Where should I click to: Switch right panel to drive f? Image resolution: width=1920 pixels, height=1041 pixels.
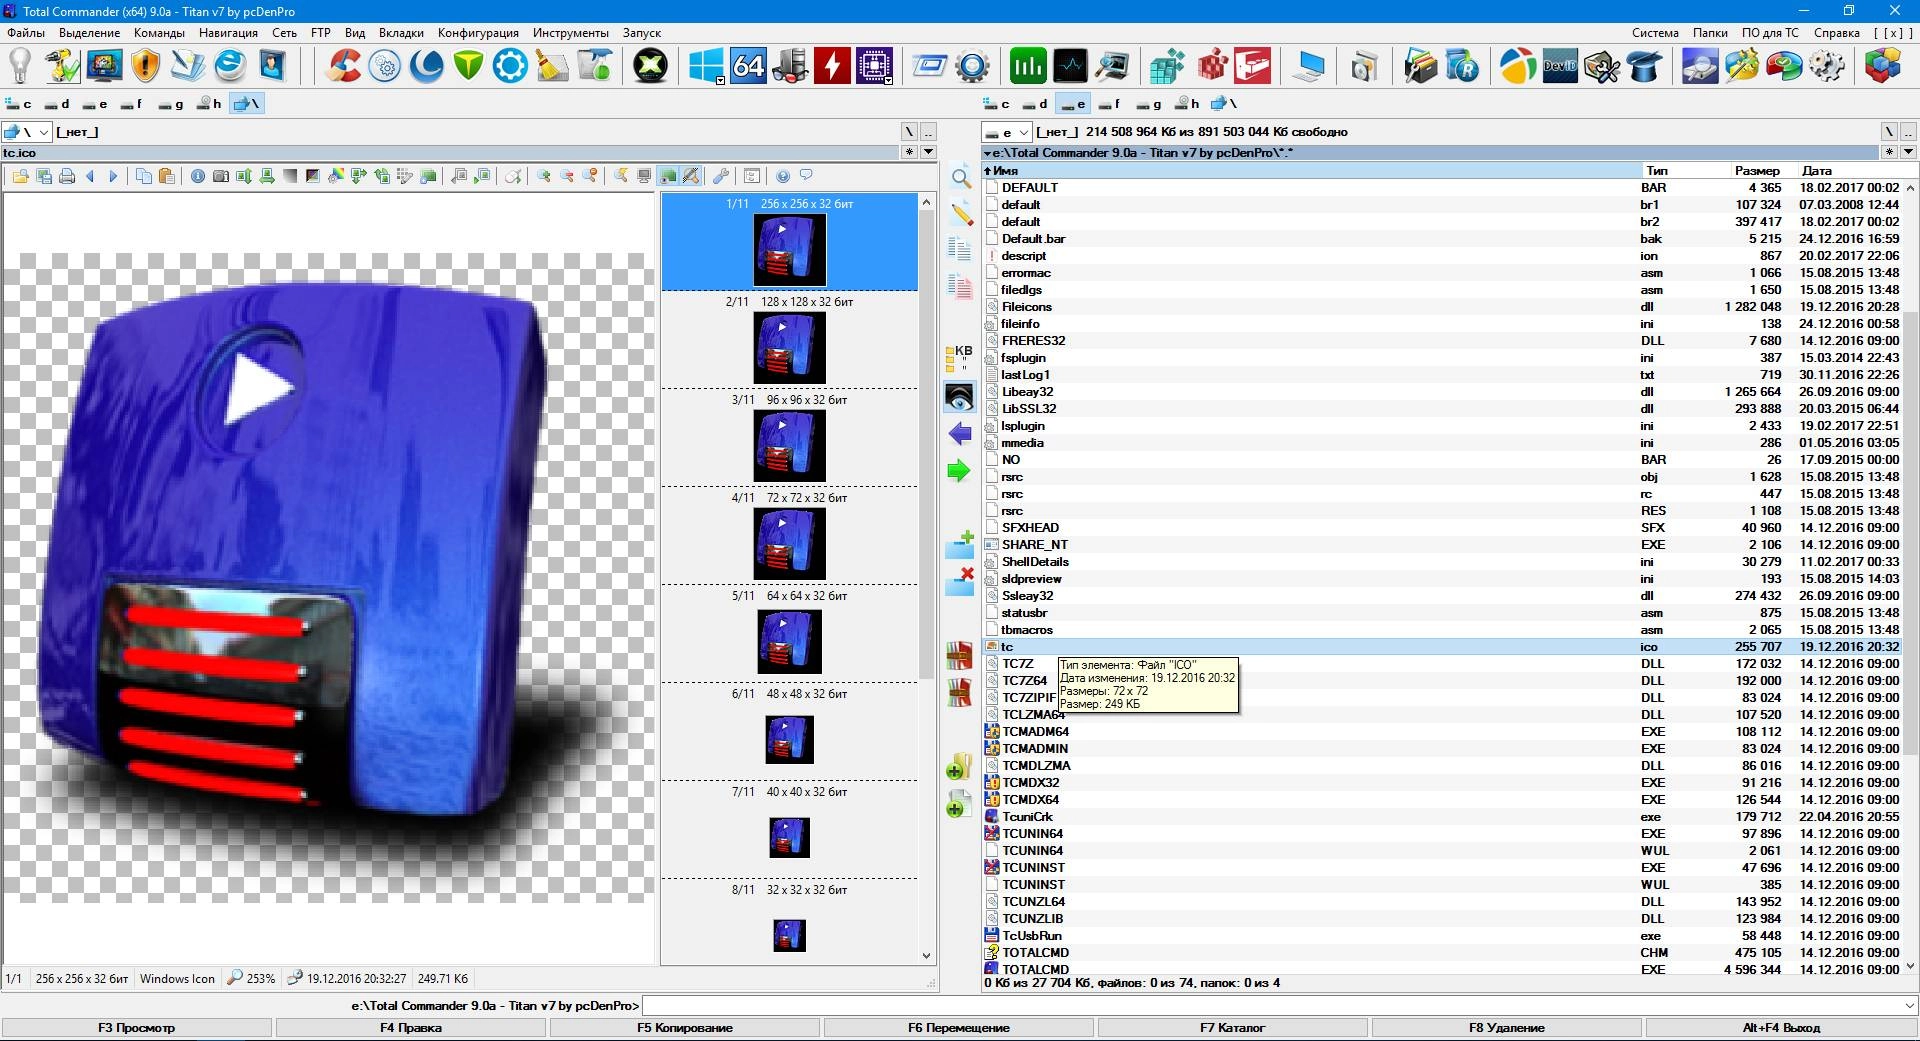click(x=1109, y=104)
